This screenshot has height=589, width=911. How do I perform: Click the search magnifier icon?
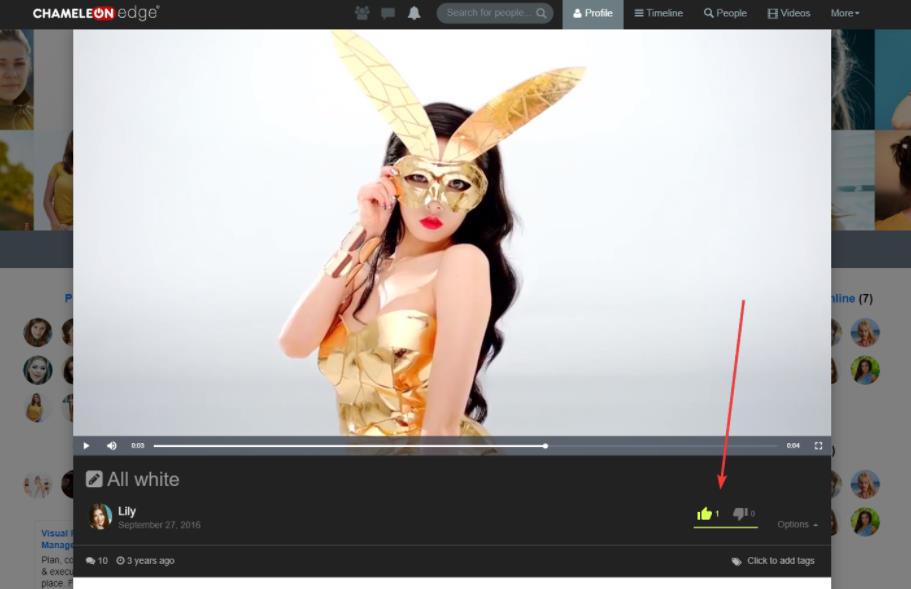click(x=541, y=13)
